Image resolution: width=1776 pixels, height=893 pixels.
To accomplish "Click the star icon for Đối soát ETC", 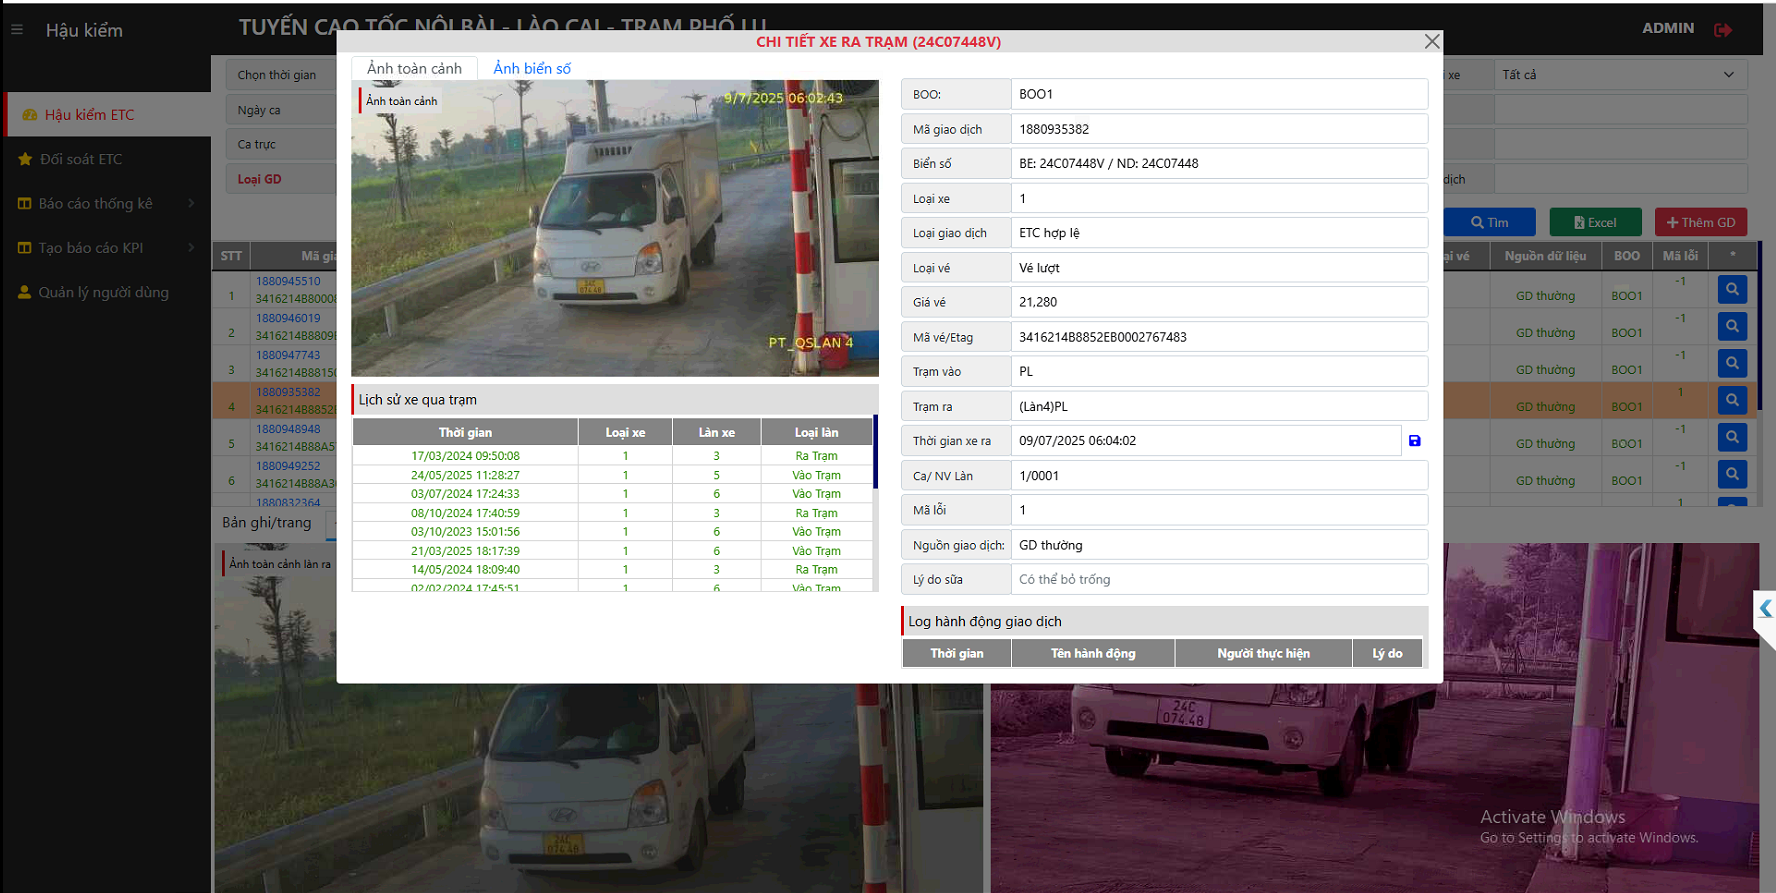I will click(25, 159).
